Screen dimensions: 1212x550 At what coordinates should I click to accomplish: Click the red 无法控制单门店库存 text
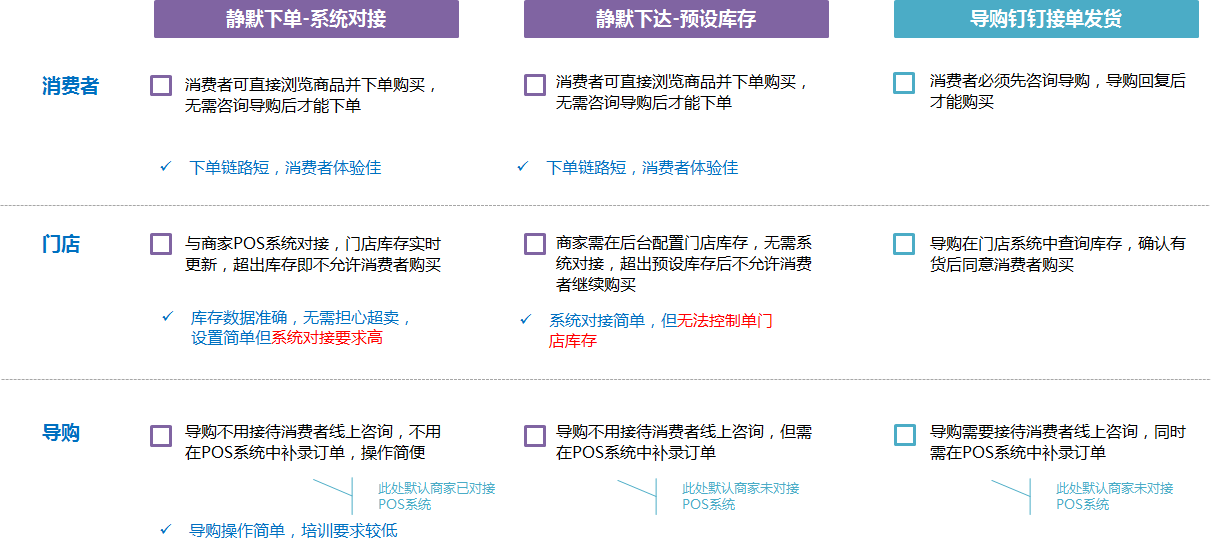click(x=725, y=321)
